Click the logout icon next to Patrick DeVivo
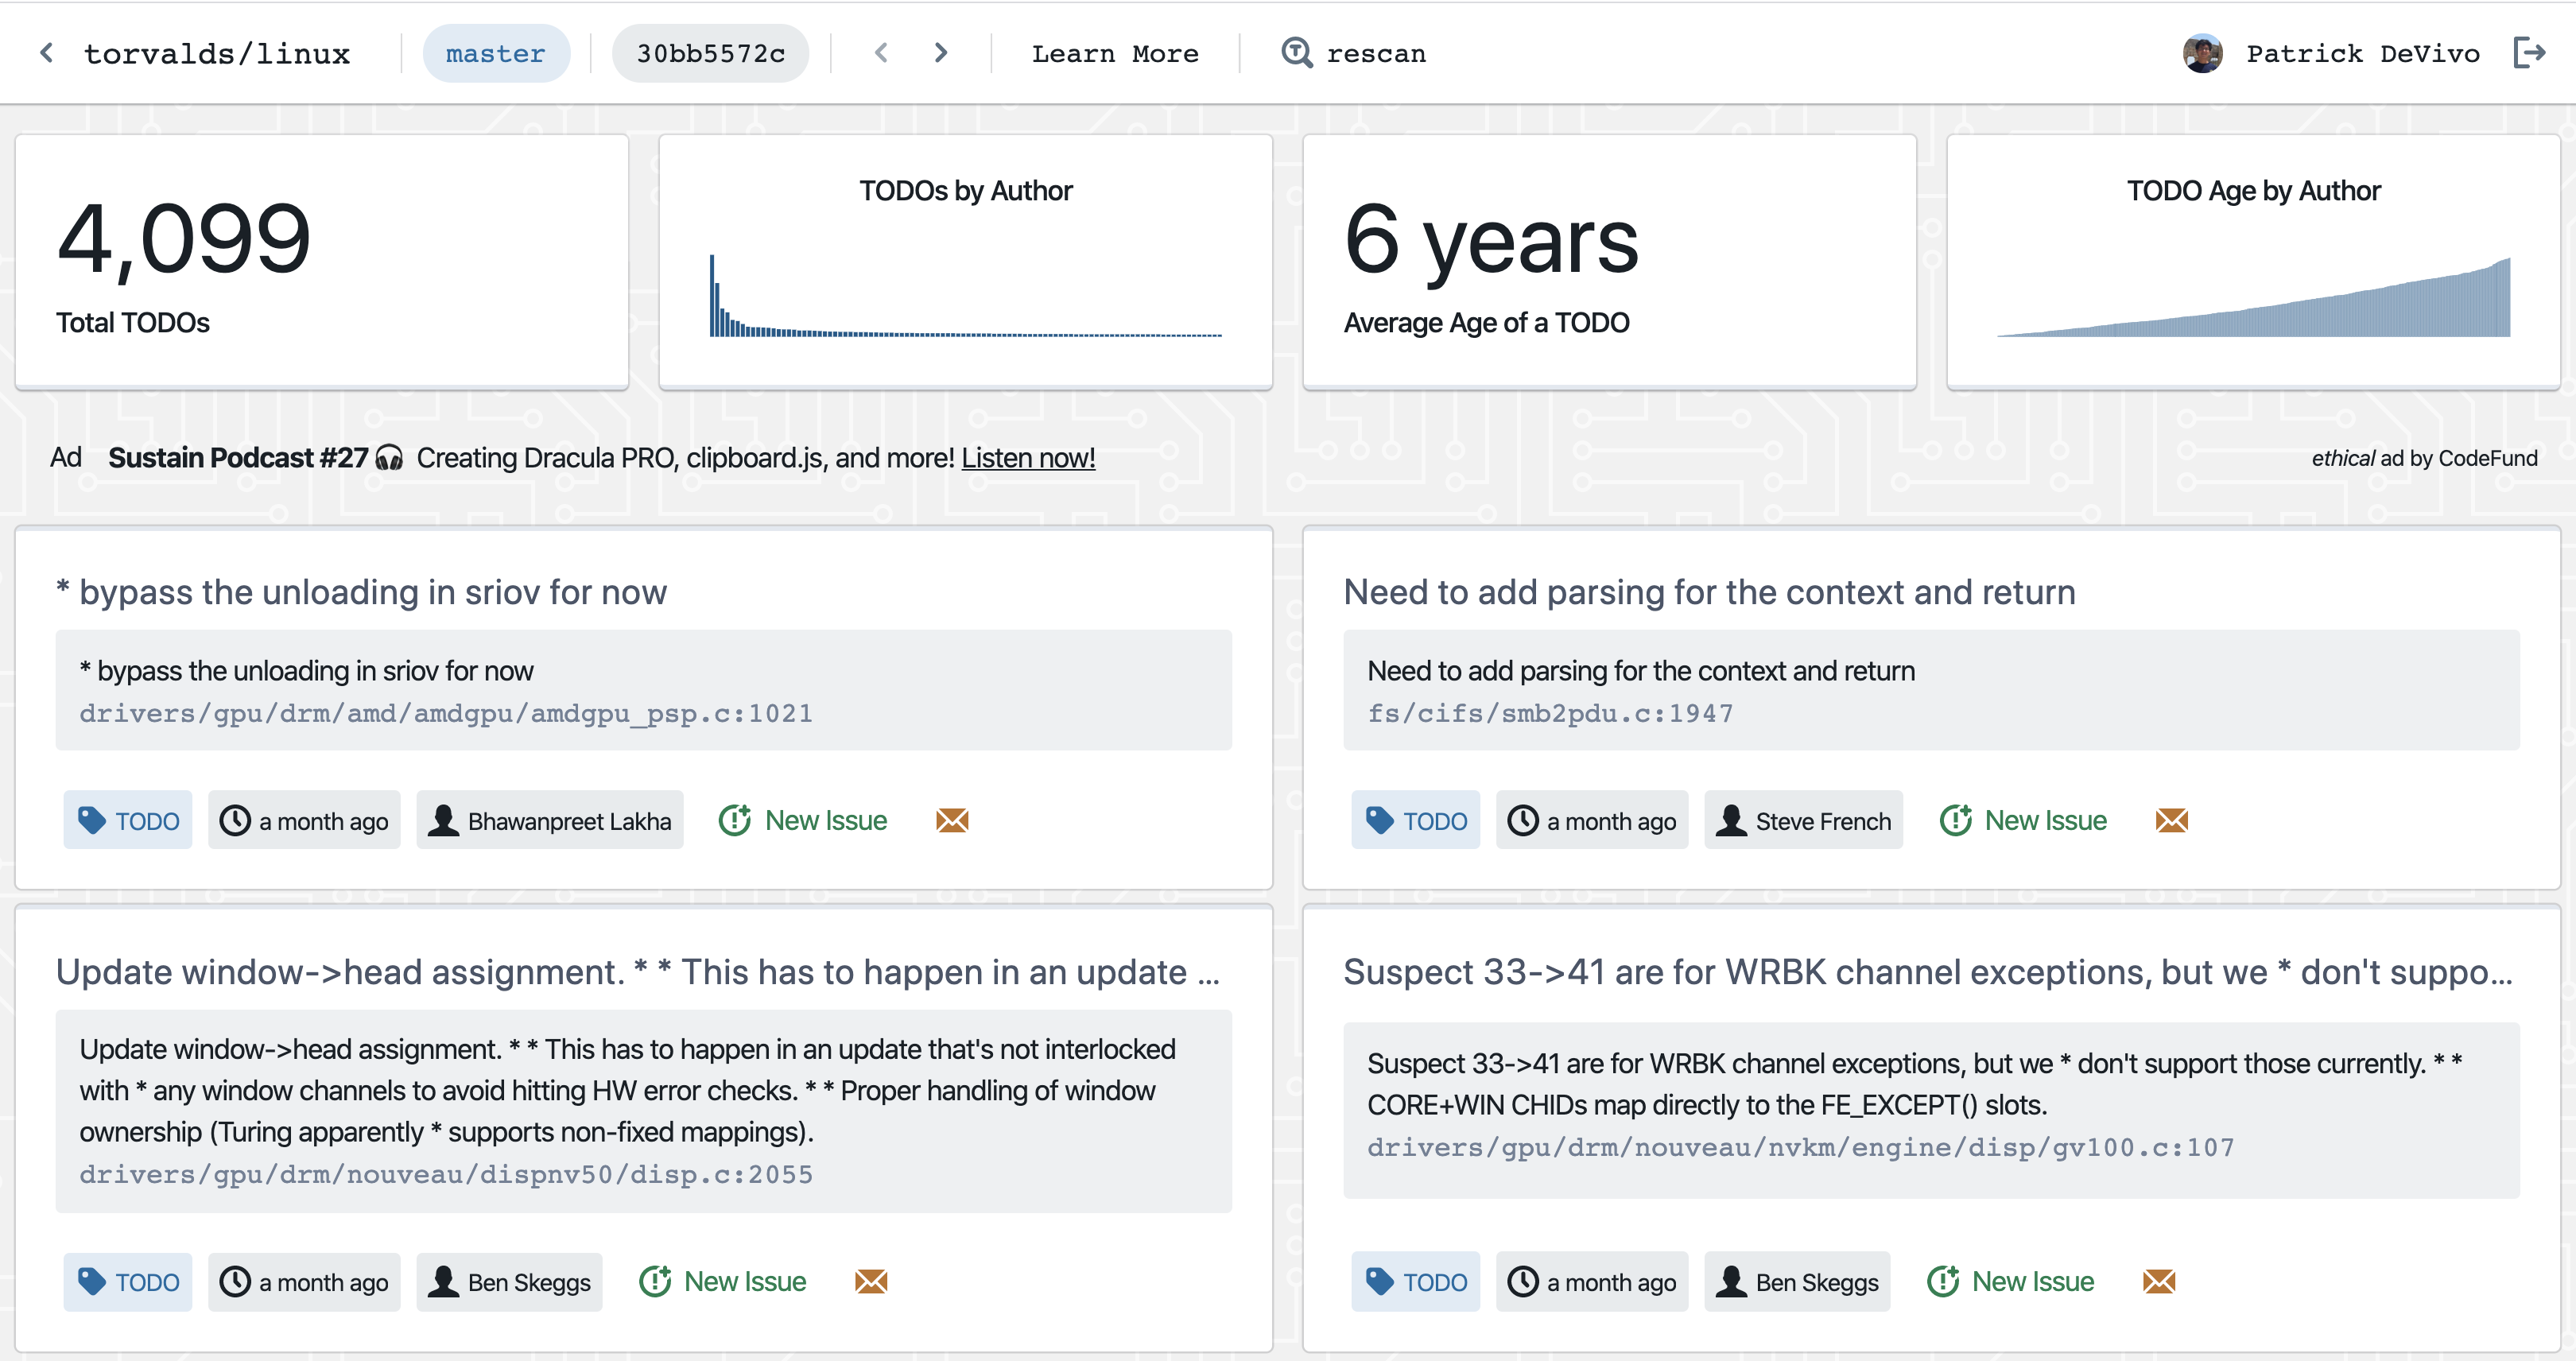This screenshot has height=1361, width=2576. pos(2529,53)
